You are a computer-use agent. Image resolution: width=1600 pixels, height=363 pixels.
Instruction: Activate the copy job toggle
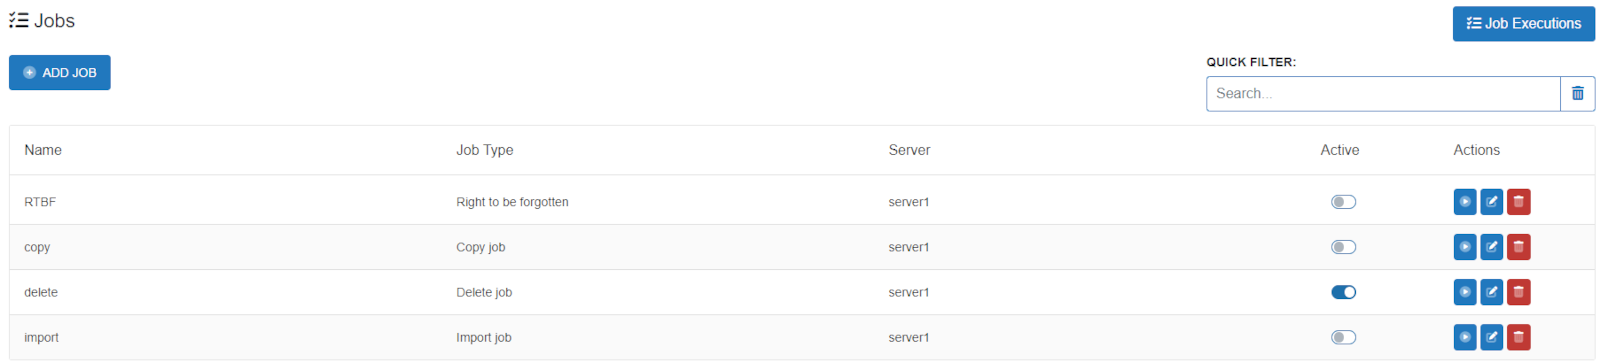tap(1344, 247)
